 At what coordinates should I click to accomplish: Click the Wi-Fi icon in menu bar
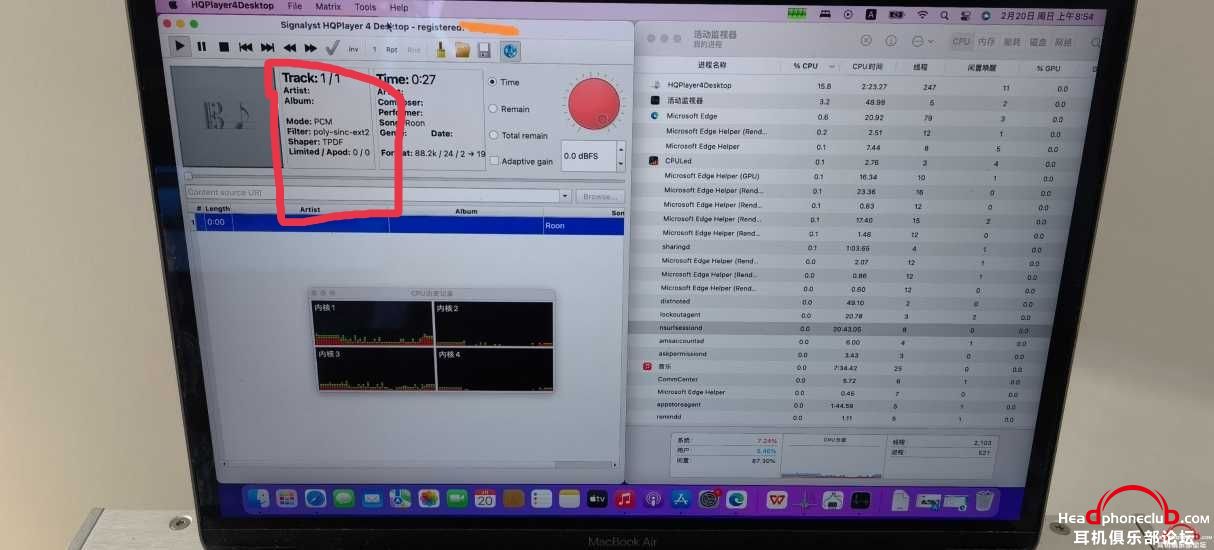click(921, 15)
